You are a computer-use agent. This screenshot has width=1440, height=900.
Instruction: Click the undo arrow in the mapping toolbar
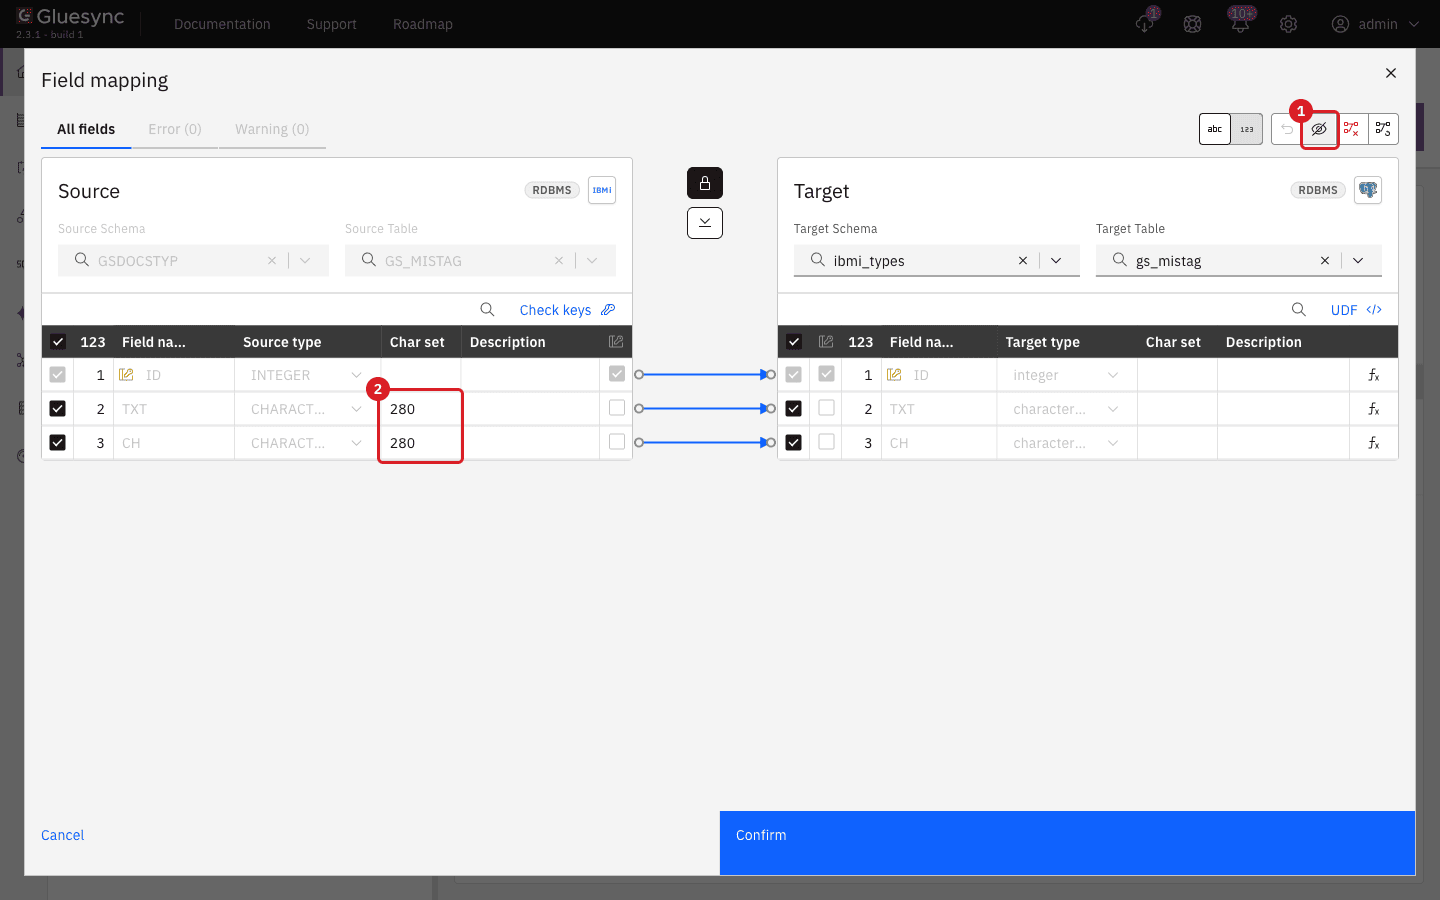[x=1287, y=129]
